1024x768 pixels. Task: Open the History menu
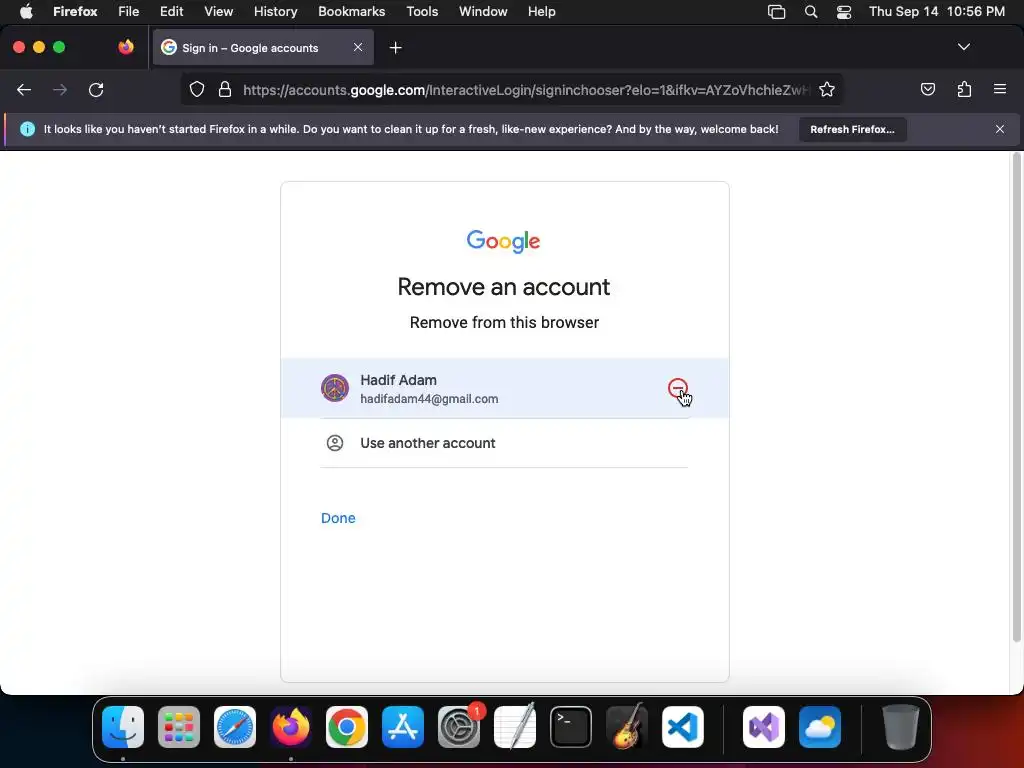pos(276,11)
